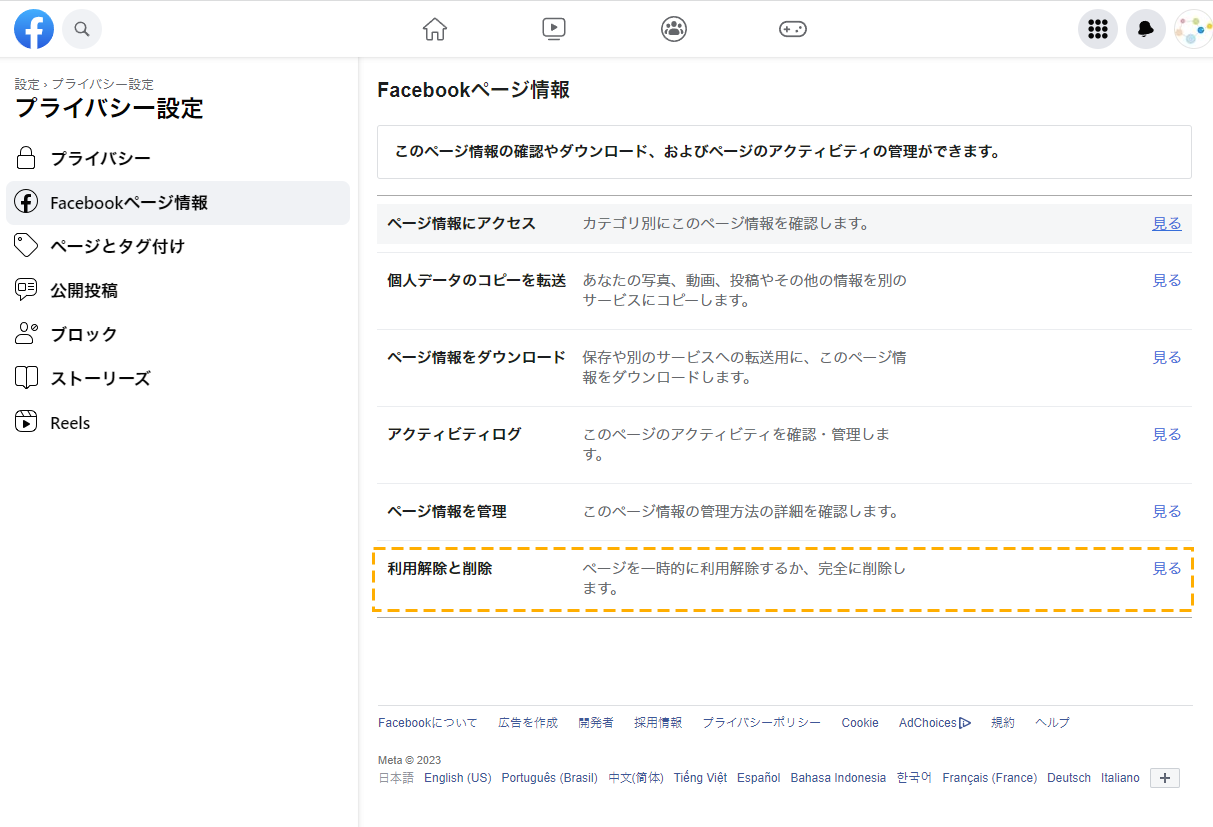Click 見る for ページ情報をダウンロード

[1167, 357]
